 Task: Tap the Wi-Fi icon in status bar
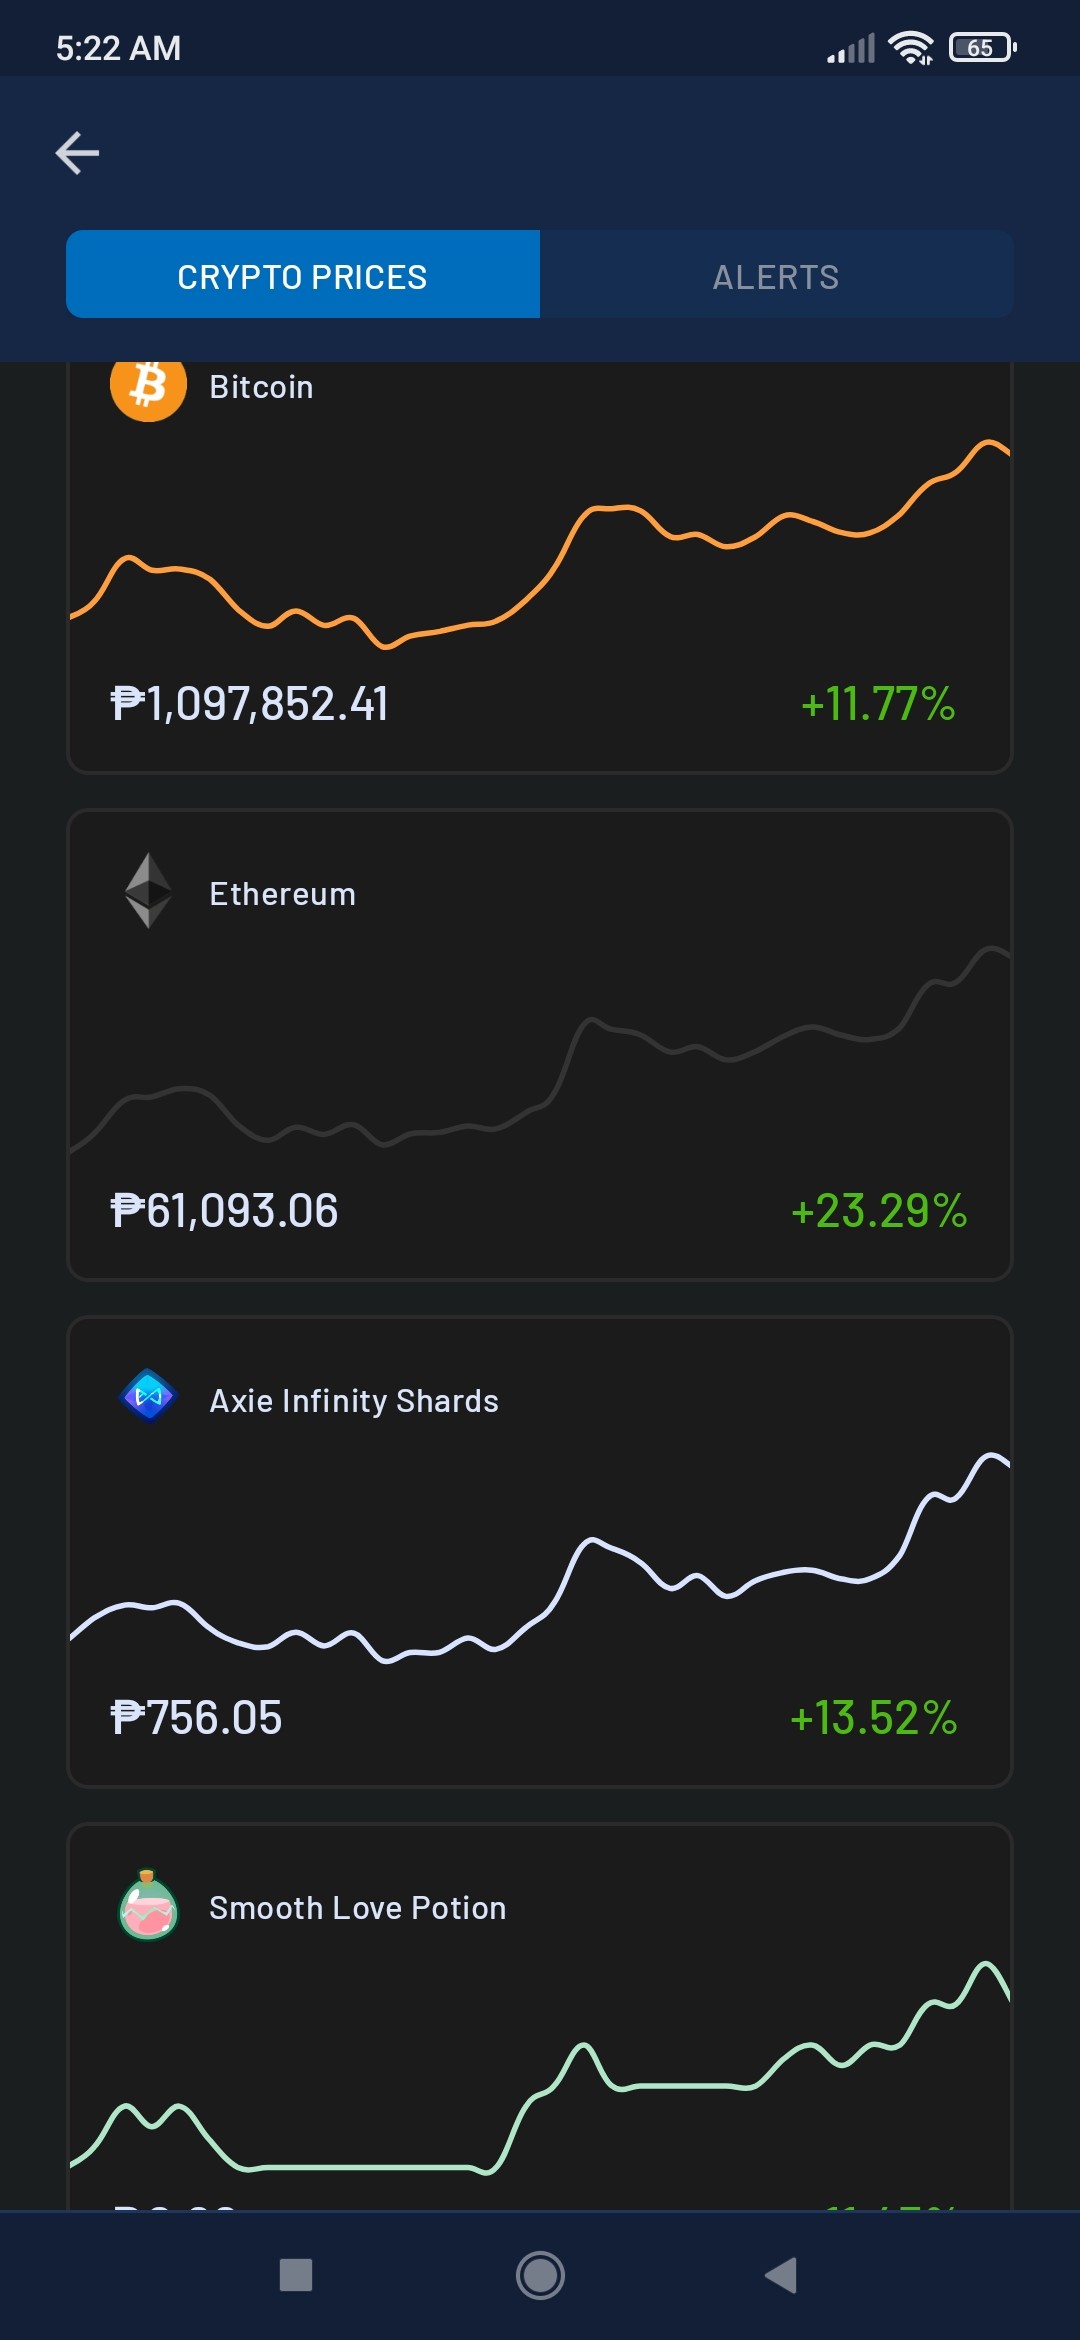coord(910,47)
